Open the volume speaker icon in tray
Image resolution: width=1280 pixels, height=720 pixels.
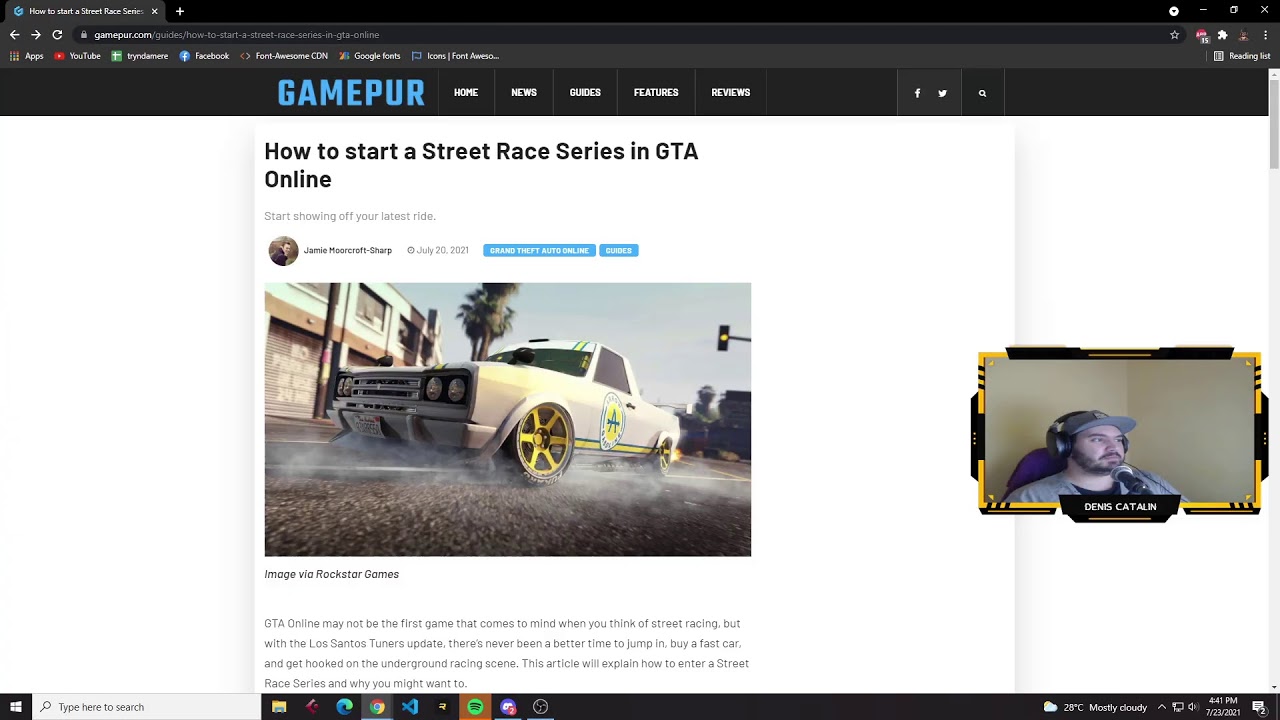[1193, 707]
